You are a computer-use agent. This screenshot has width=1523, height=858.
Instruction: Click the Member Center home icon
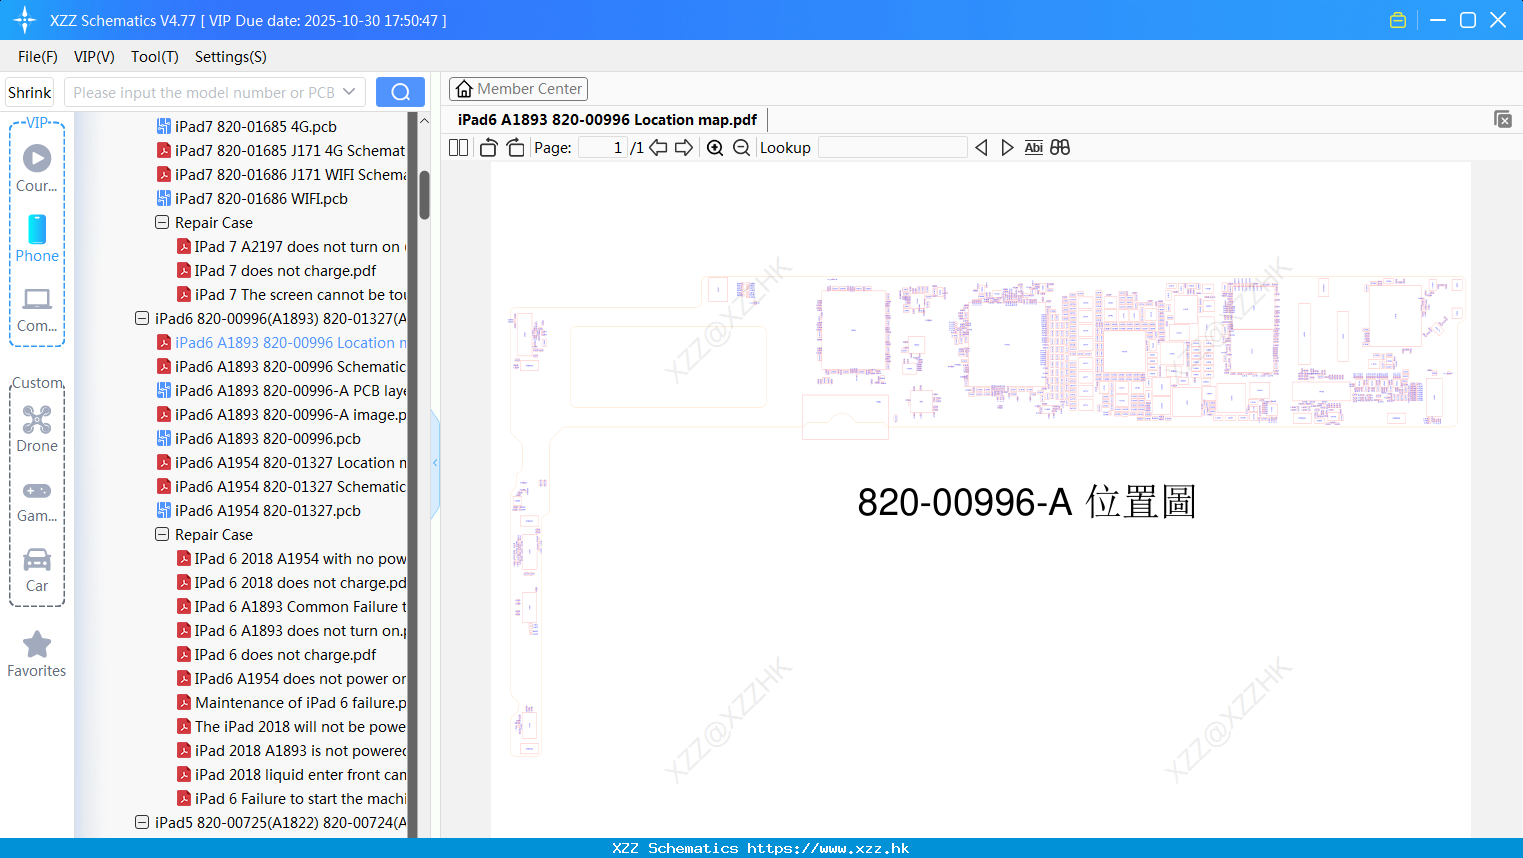pos(464,89)
